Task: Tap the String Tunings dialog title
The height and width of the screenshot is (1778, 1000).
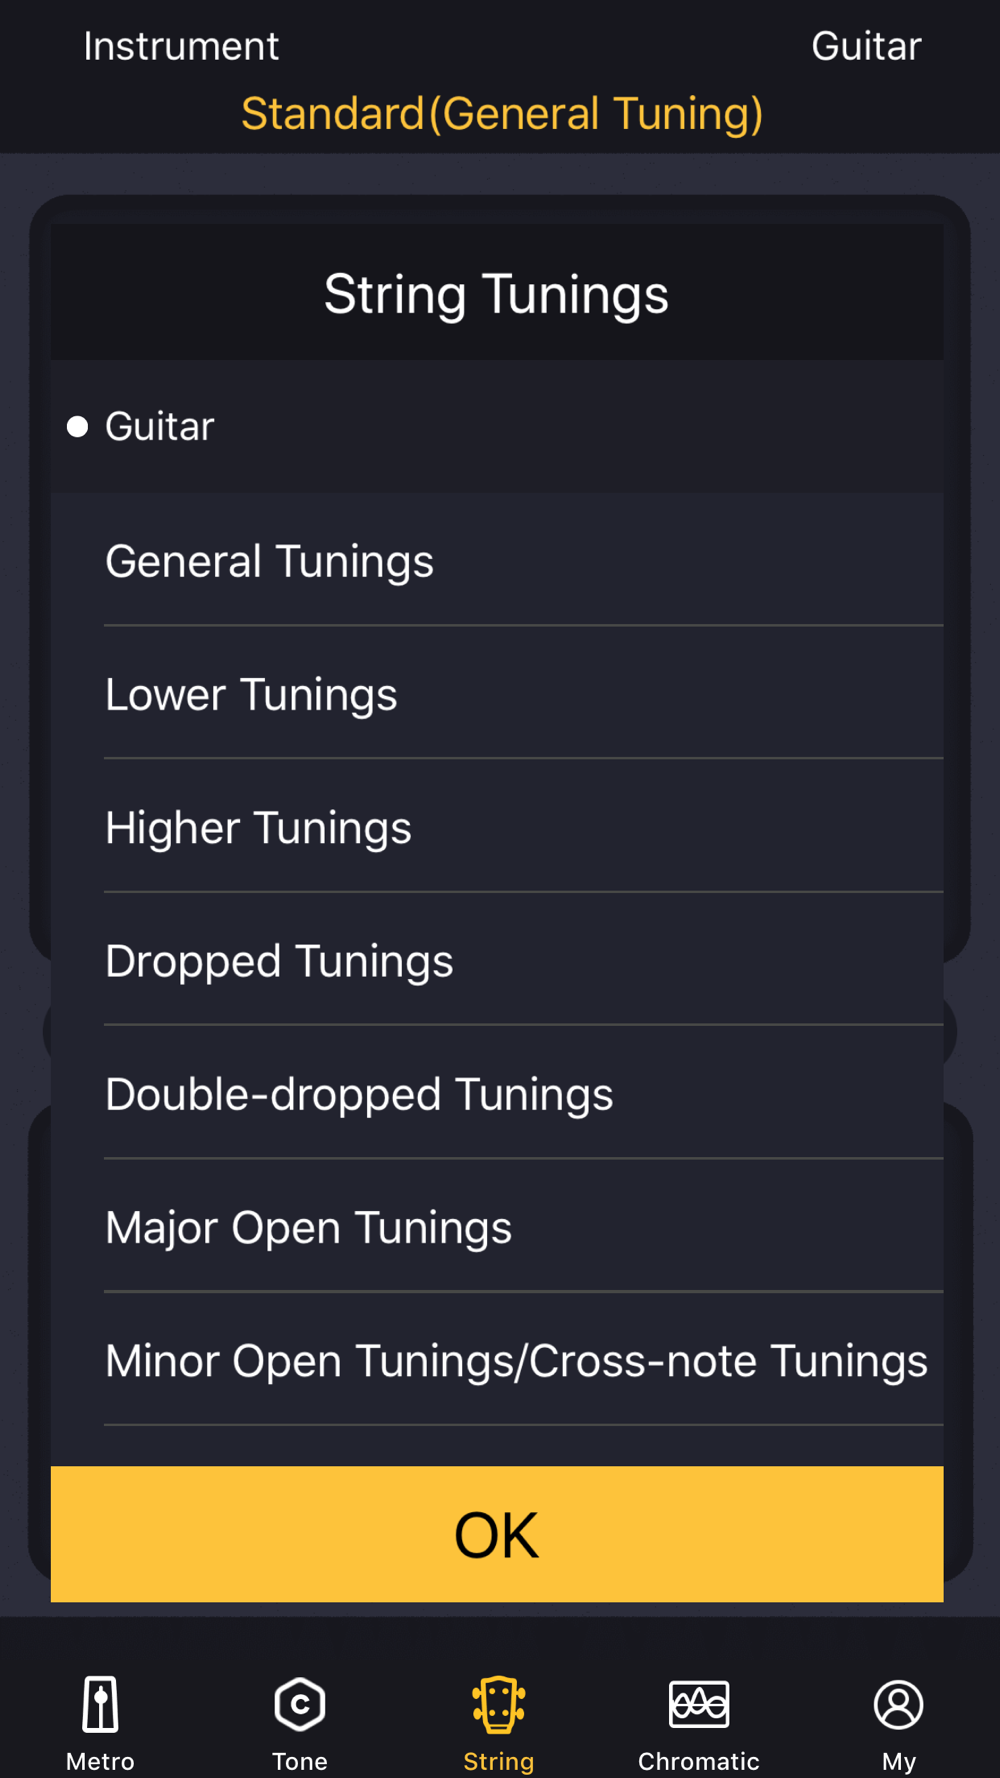Action: point(496,295)
